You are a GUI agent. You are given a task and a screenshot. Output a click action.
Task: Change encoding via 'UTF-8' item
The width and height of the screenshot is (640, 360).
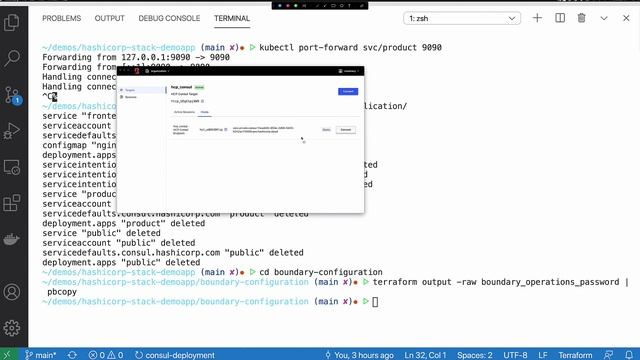[x=515, y=355]
